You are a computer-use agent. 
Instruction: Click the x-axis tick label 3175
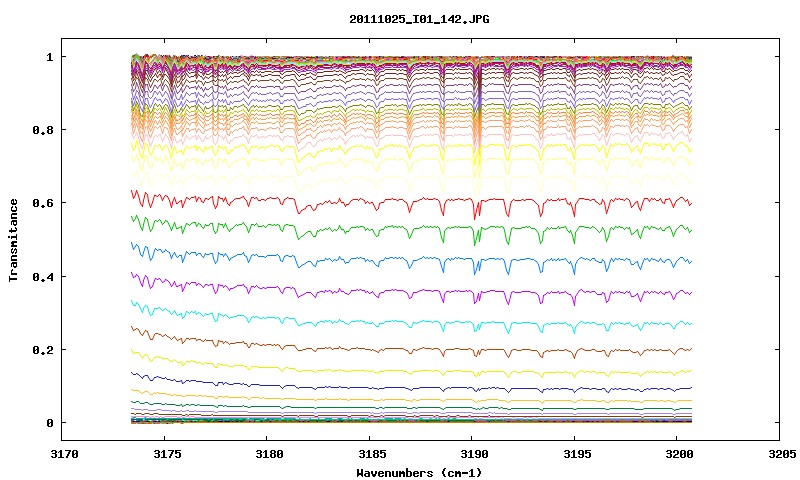(167, 454)
